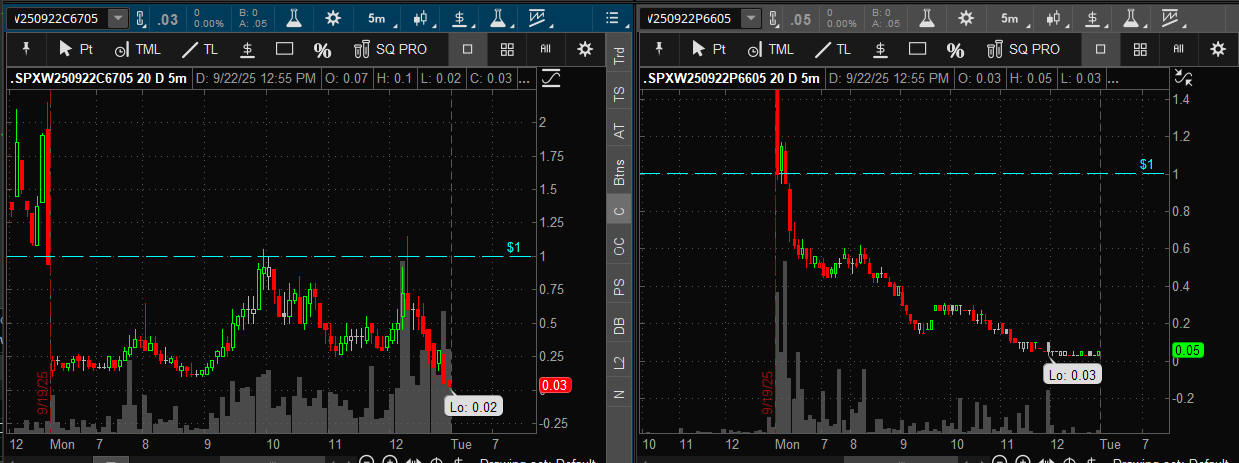The image size is (1239, 463).
Task: Select the rectangle drawing tool in left chart
Action: 284,49
